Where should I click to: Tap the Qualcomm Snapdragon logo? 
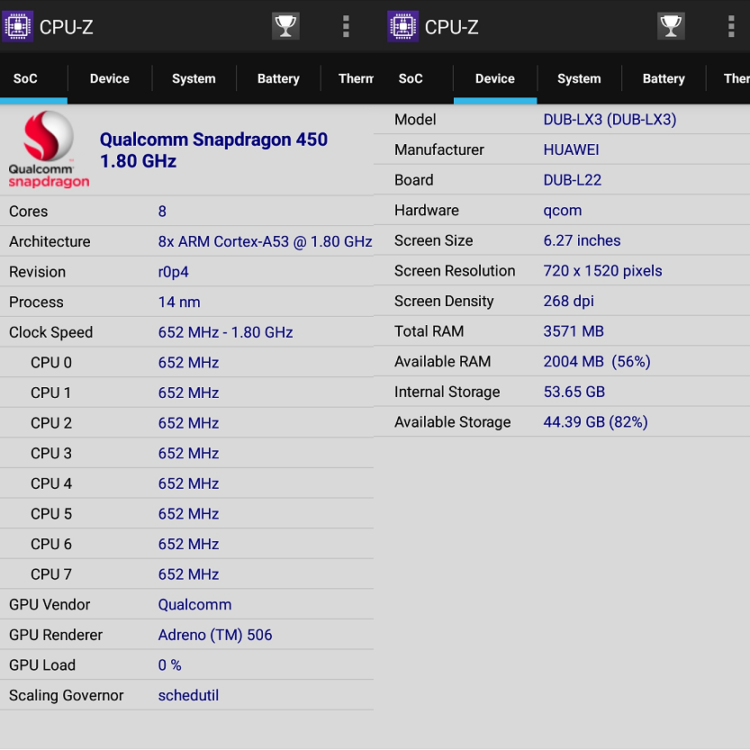49,150
